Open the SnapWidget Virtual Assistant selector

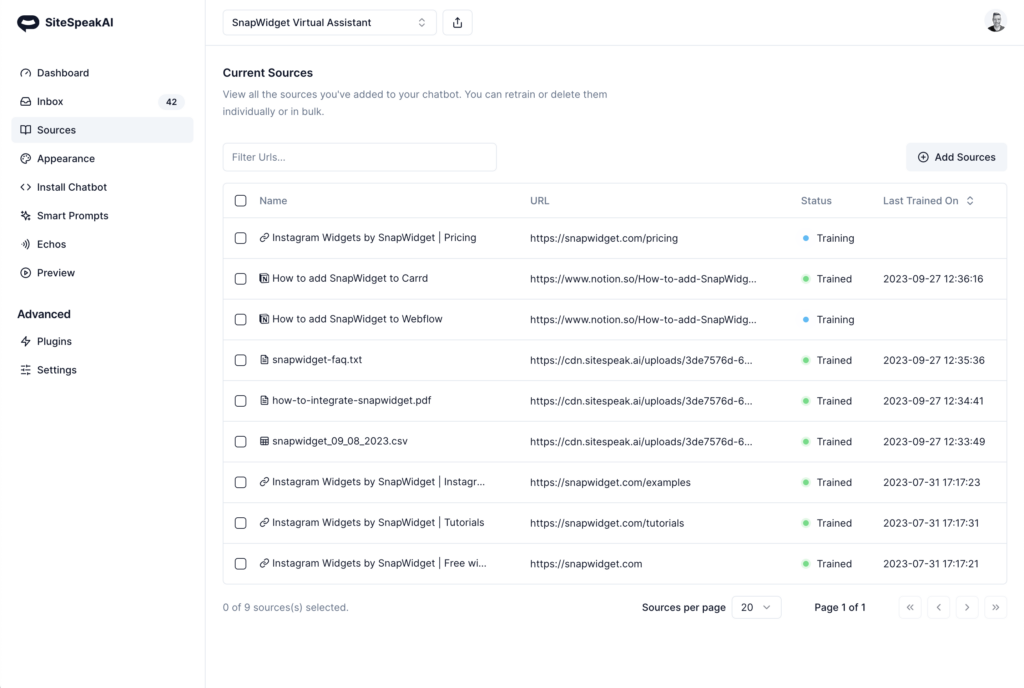click(x=329, y=21)
